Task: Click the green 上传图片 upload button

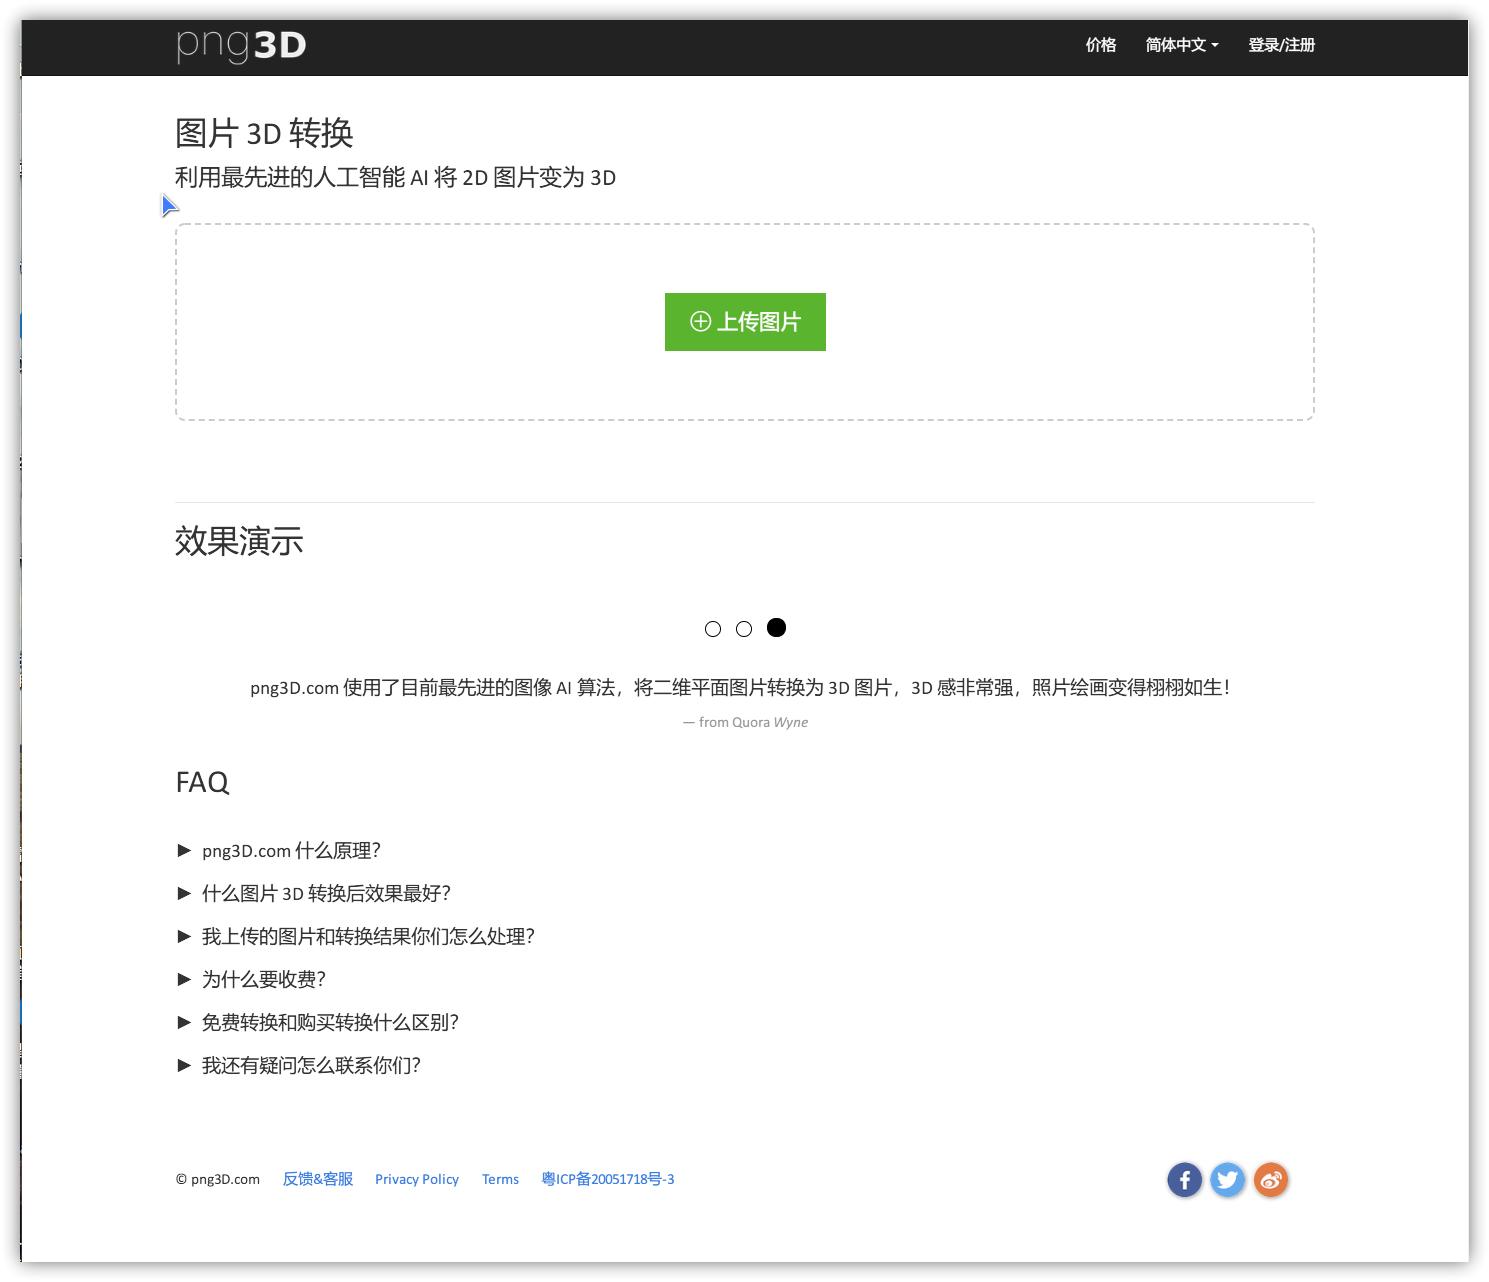Action: 745,321
